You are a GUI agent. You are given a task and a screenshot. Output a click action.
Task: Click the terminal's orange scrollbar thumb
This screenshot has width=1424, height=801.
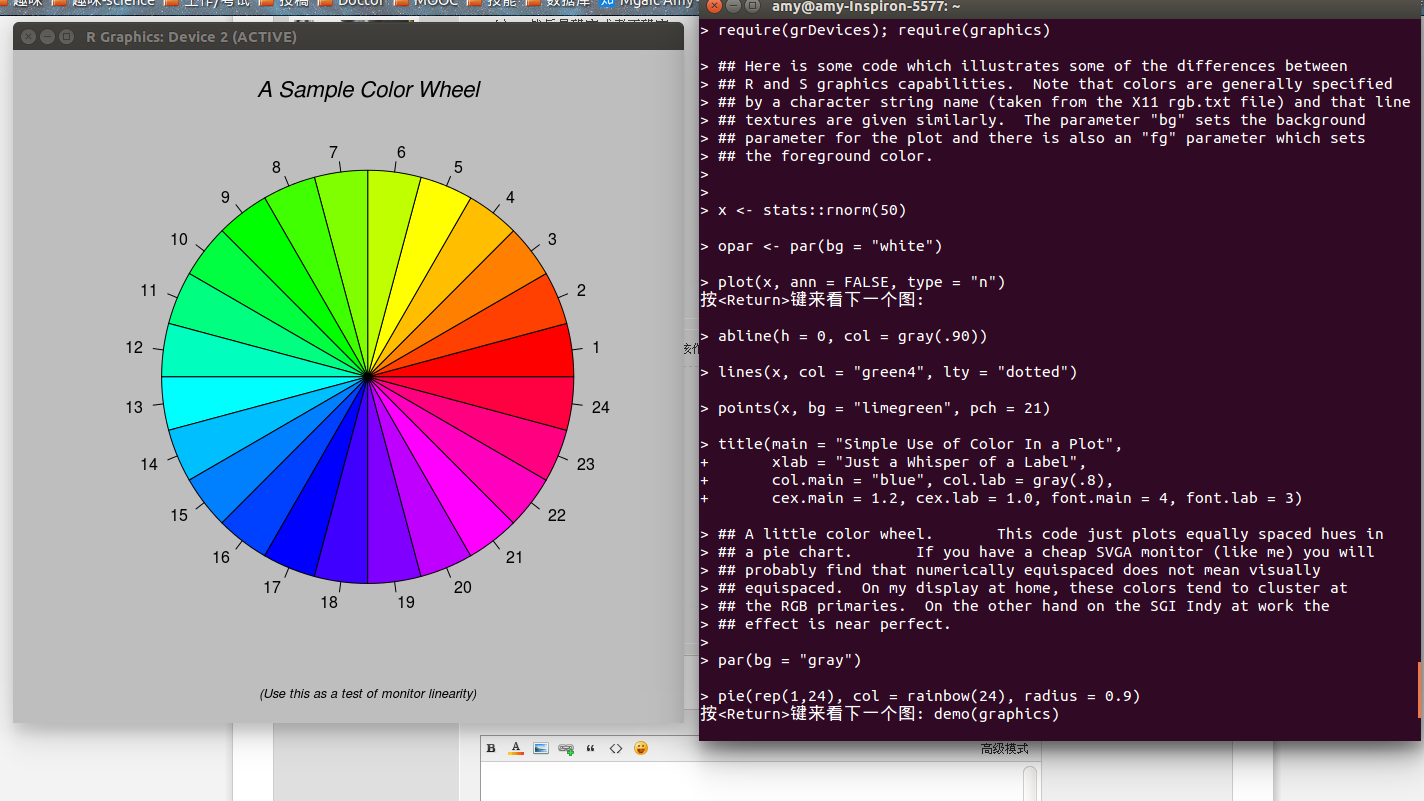coord(1420,690)
